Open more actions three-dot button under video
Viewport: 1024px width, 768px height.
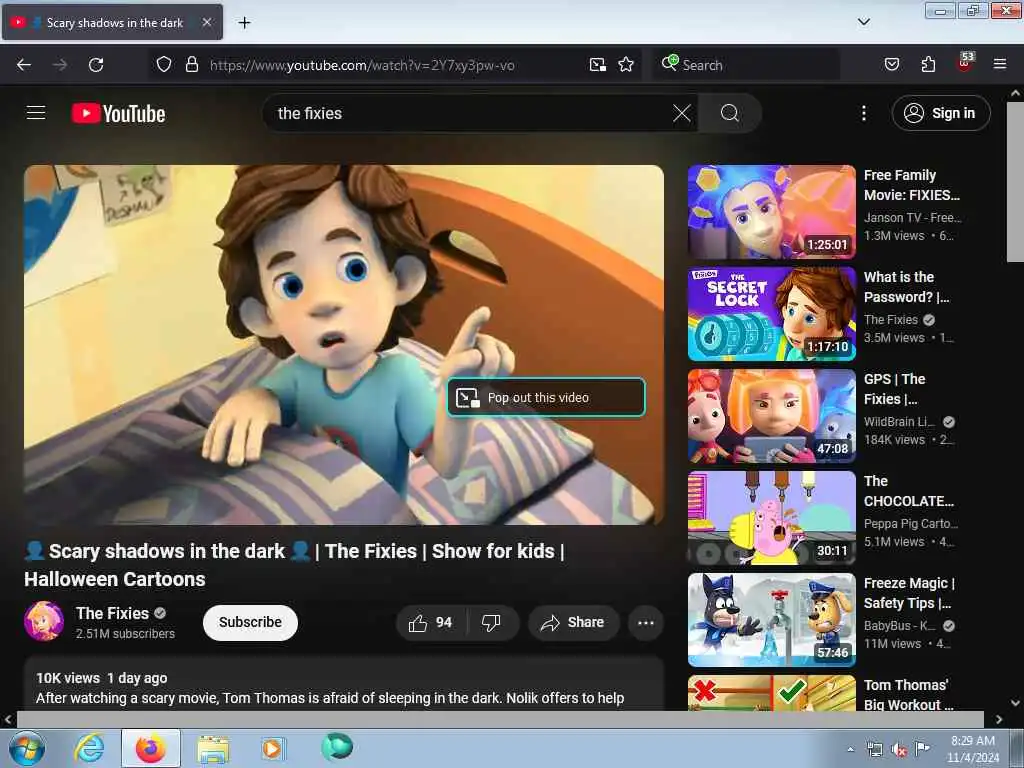pos(646,622)
